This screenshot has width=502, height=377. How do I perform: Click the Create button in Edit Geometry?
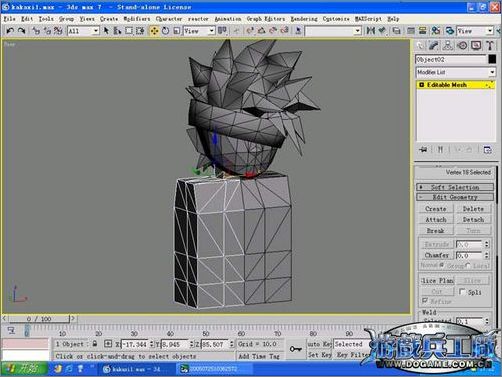tap(436, 209)
